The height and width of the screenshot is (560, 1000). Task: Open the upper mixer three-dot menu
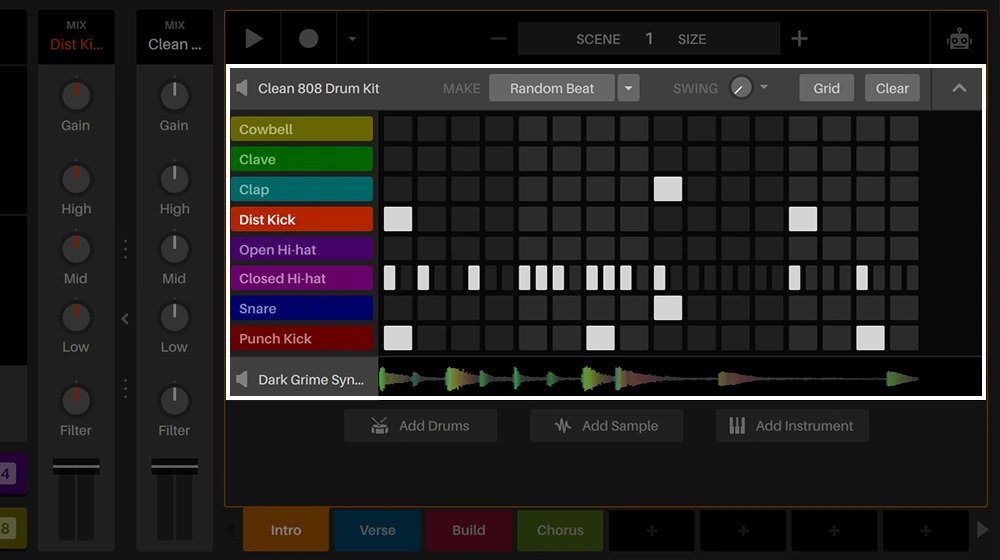click(x=125, y=249)
